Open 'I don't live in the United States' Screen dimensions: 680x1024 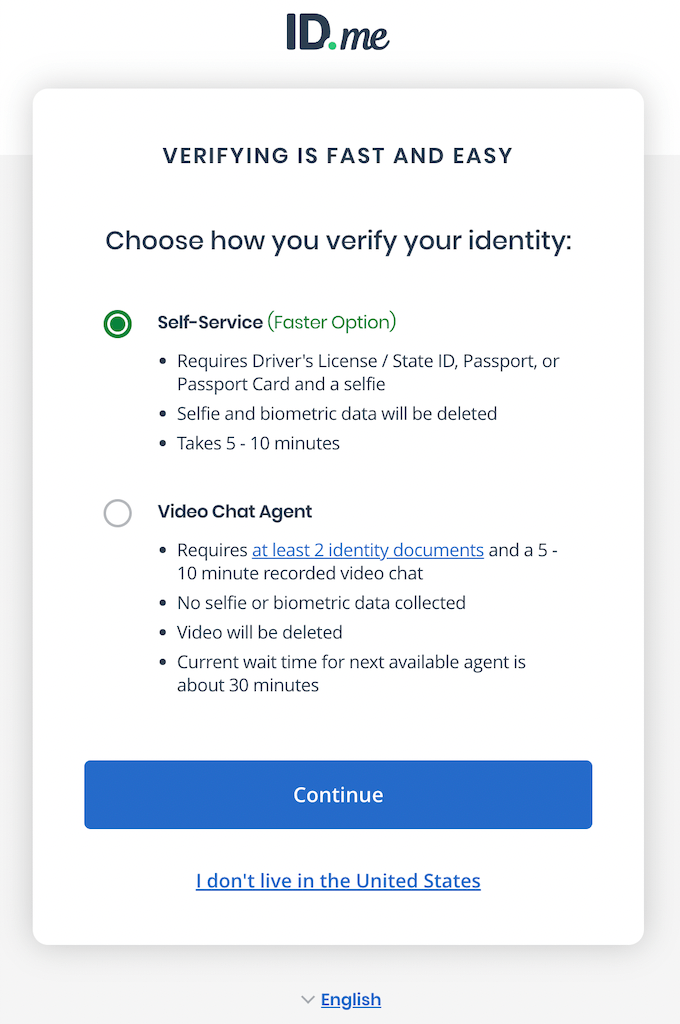[338, 881]
